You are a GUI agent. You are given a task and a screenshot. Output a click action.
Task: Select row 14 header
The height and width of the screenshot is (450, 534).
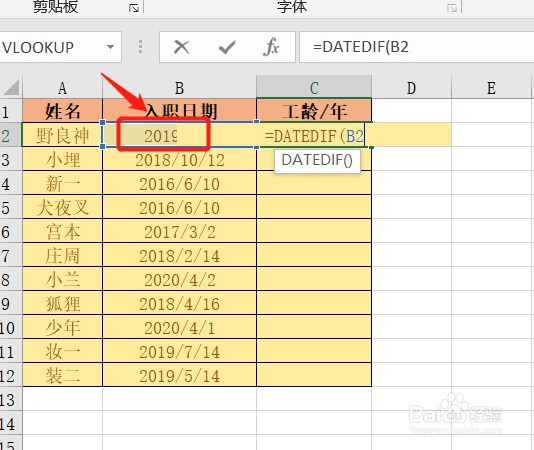point(11,424)
